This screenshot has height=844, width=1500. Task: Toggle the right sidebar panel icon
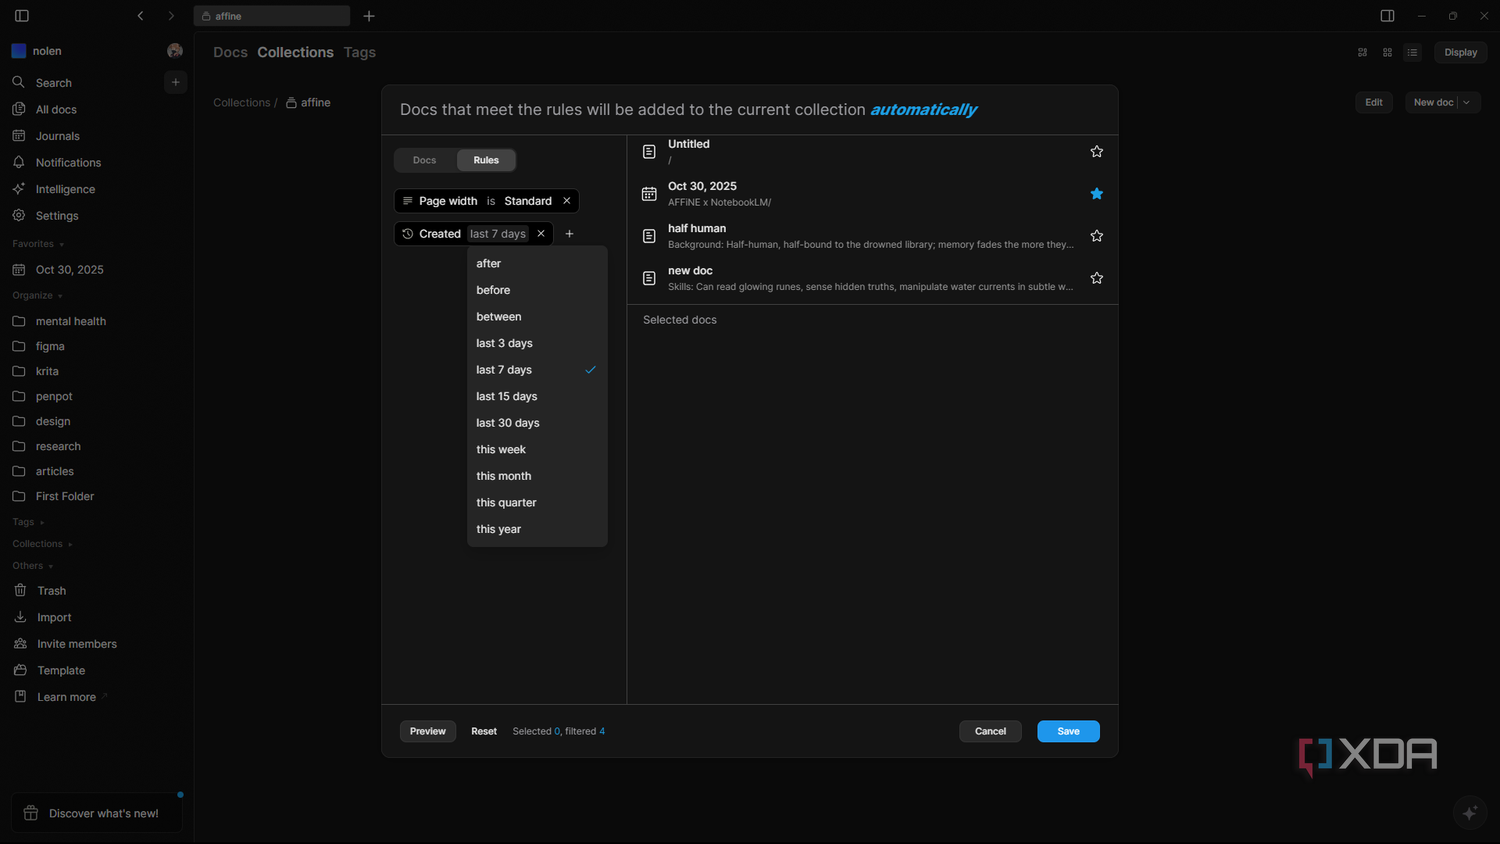pyautogui.click(x=1387, y=16)
